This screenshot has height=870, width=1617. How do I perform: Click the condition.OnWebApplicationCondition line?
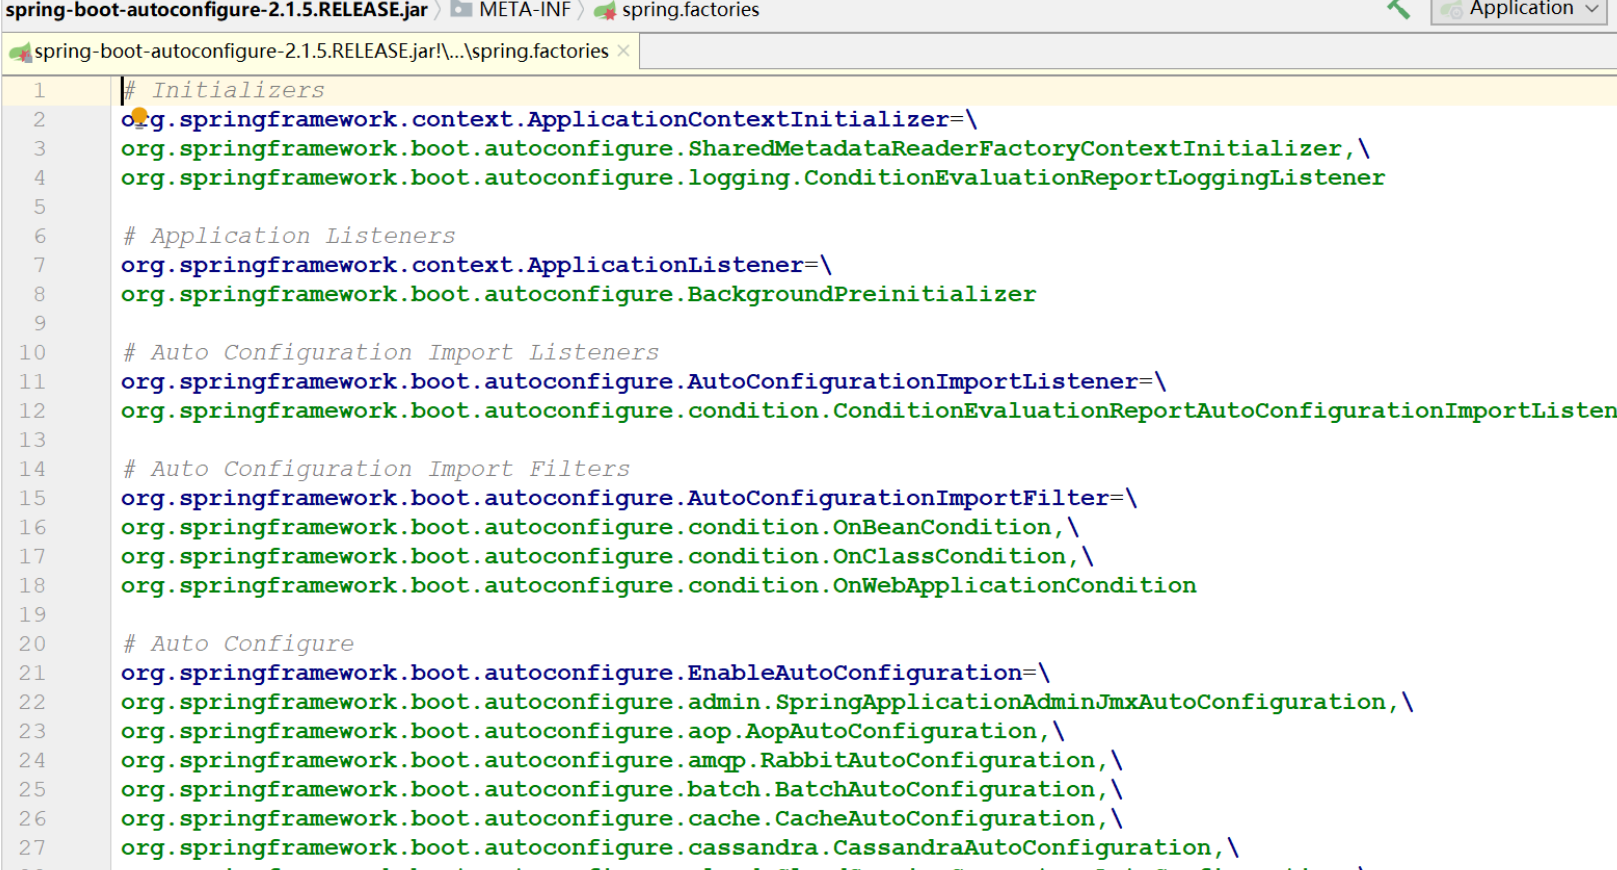click(x=658, y=585)
